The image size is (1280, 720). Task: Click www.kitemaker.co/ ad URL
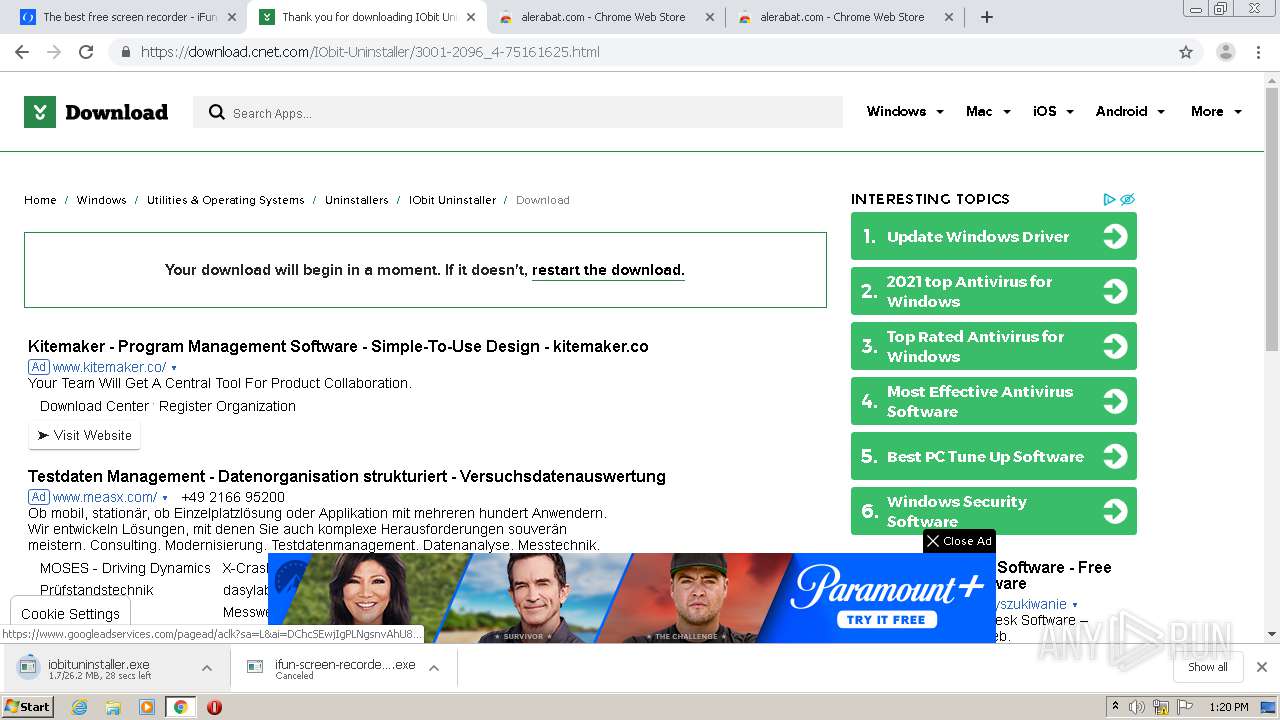point(109,368)
